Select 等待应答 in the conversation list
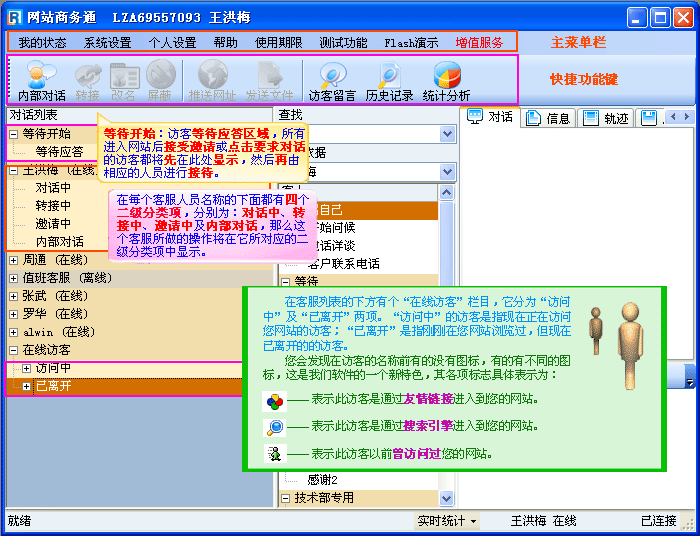 click(x=59, y=152)
